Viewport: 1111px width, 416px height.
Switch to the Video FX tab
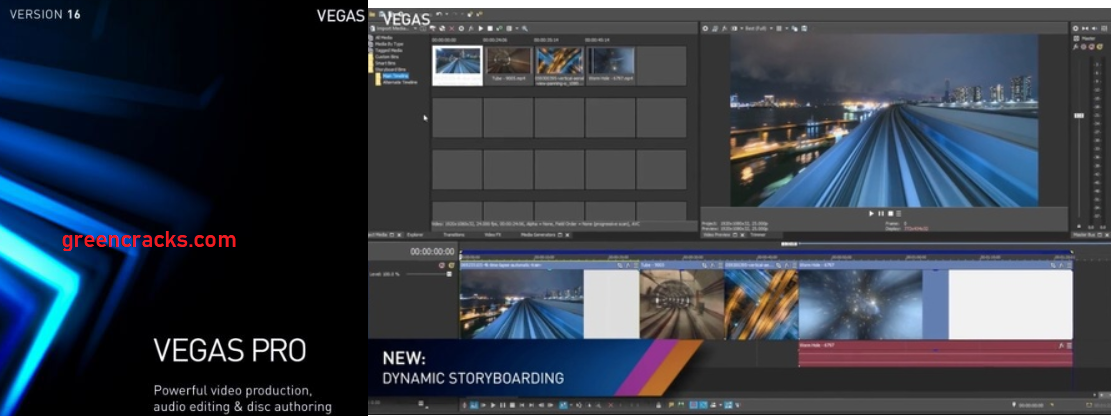pyautogui.click(x=492, y=235)
